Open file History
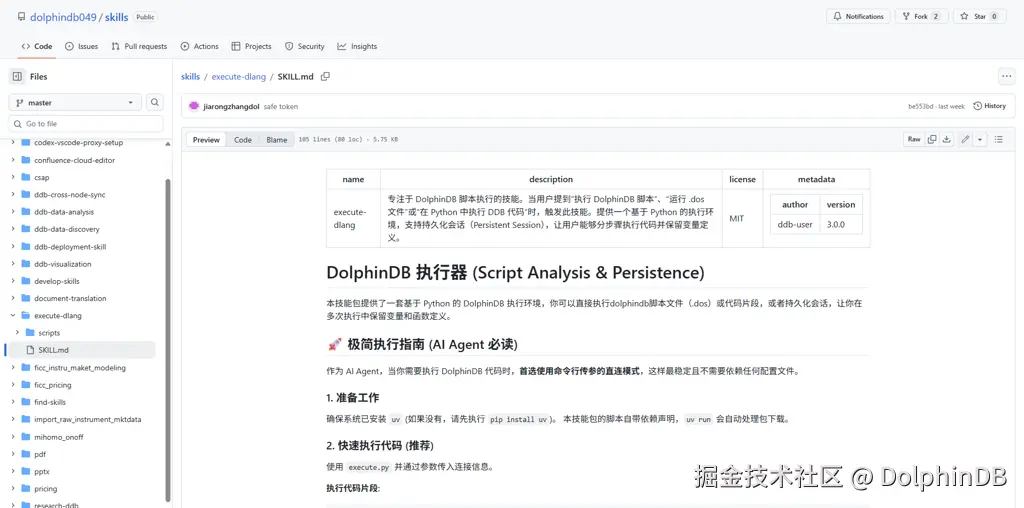The height and width of the screenshot is (508, 1024). tap(989, 106)
